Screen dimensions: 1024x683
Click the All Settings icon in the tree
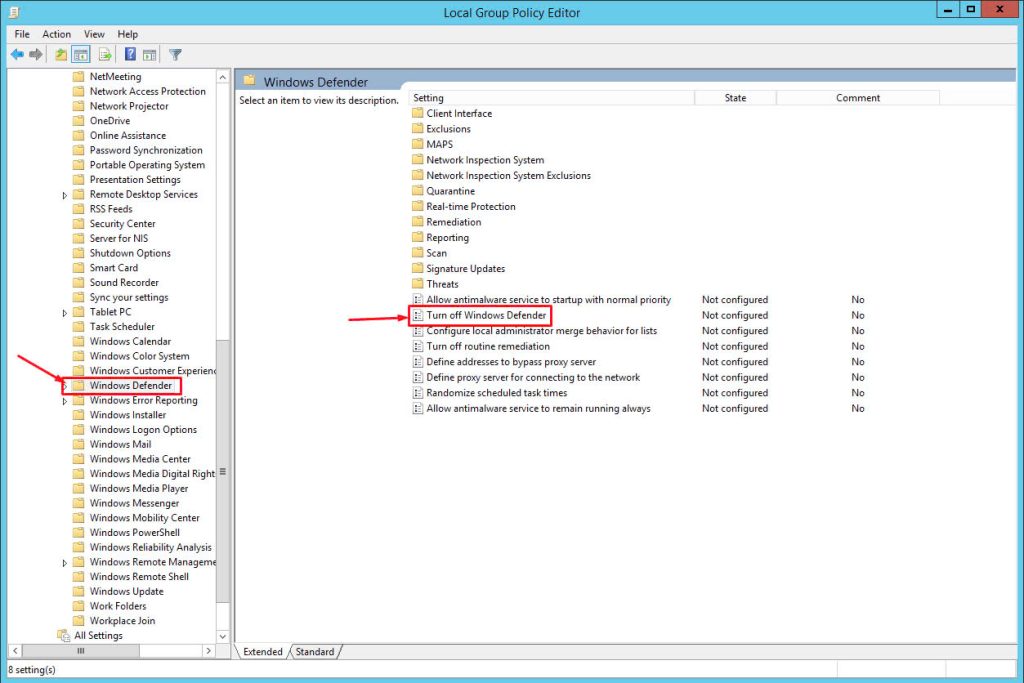point(63,635)
